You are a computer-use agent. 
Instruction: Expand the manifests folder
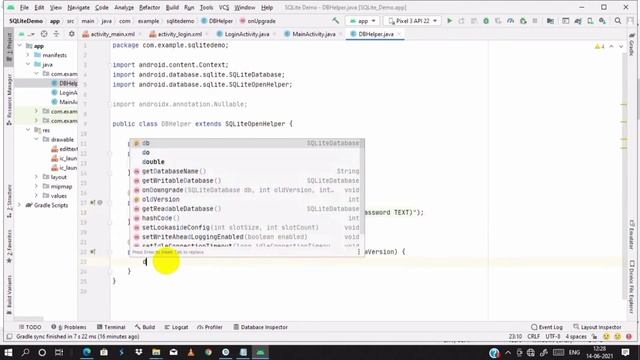[x=28, y=55]
